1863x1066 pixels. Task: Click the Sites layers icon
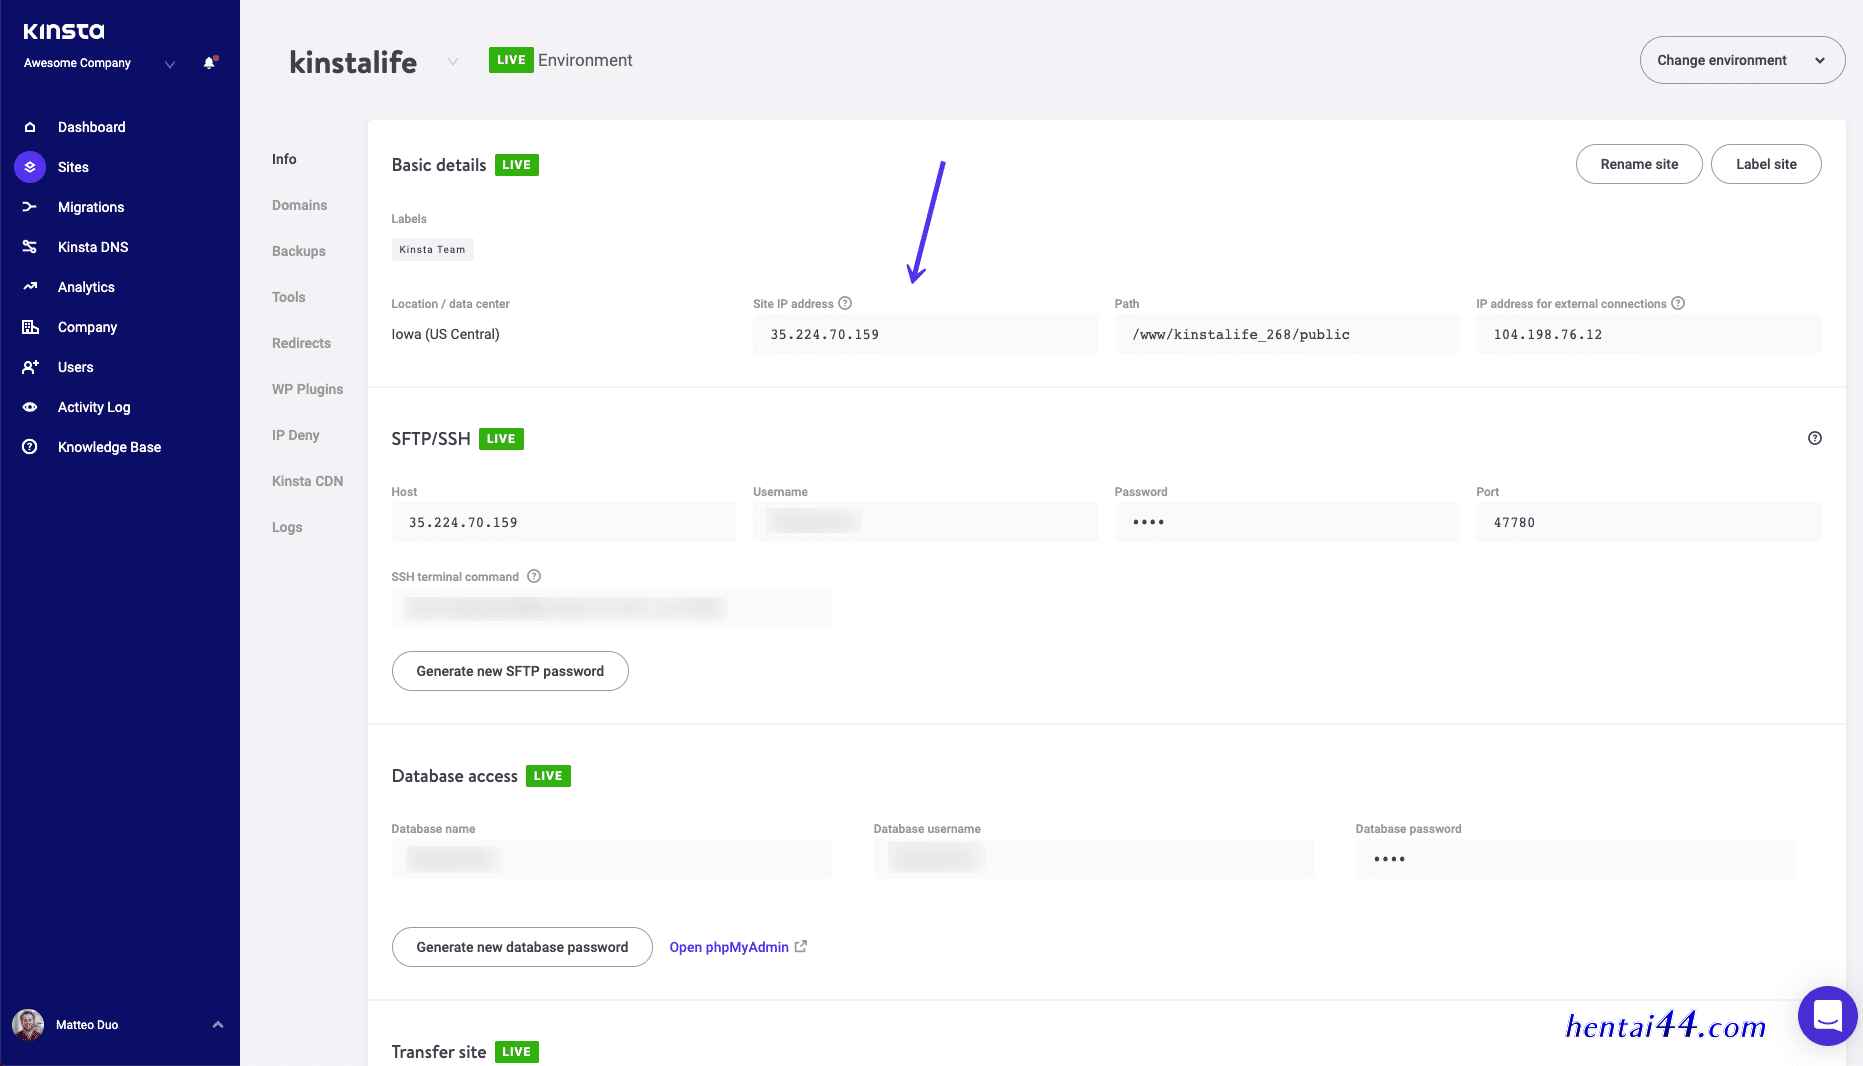click(30, 167)
